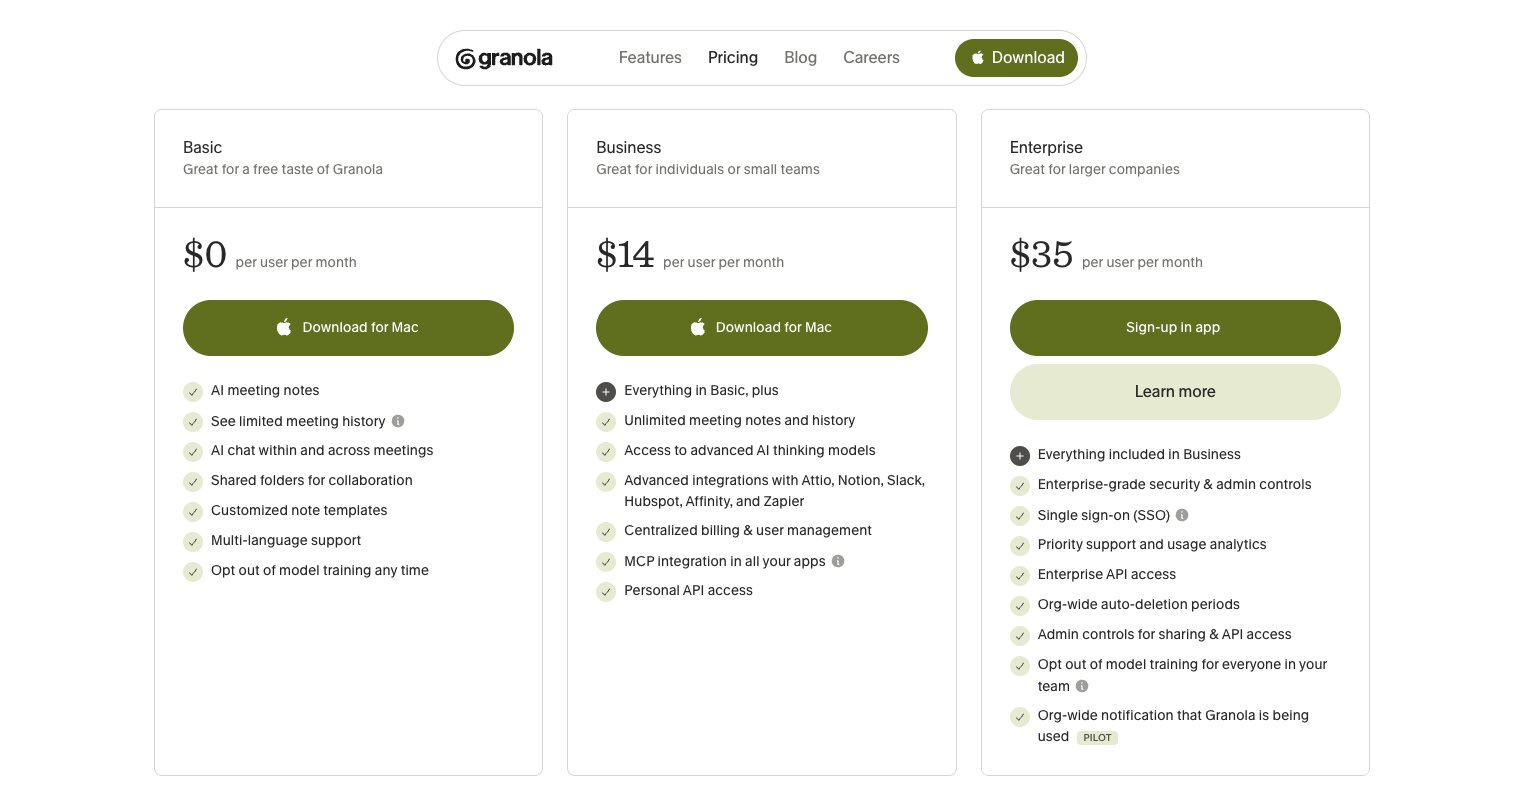
Task: Click the checkmark beside 'Personal API access'
Action: [x=606, y=591]
